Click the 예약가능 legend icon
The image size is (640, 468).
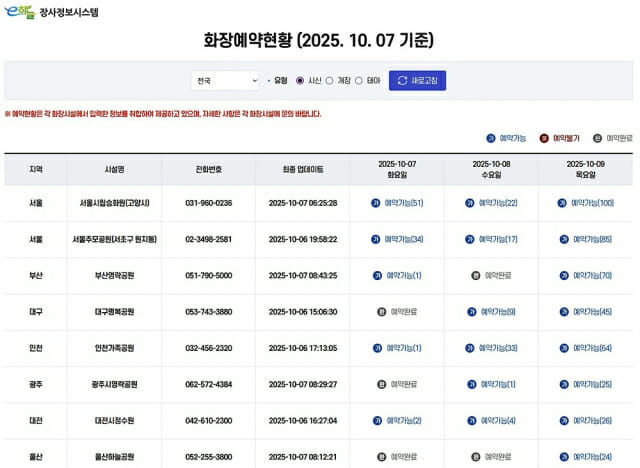(x=491, y=138)
